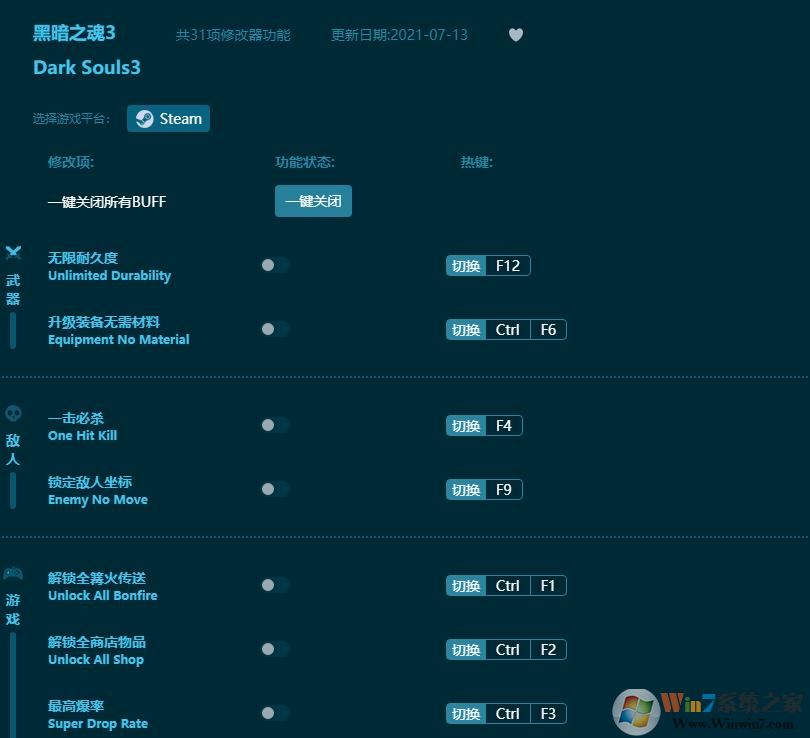Screen dimensions: 810x738
Task: Turn on One Hit Kill switch
Action: coord(275,425)
